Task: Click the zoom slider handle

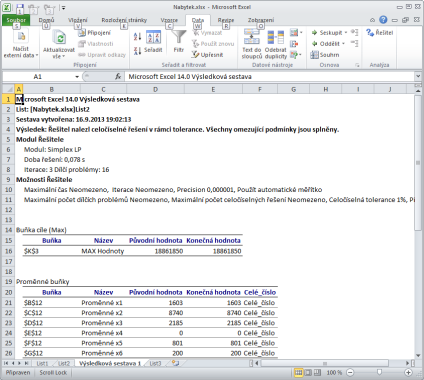Action: tap(379, 372)
